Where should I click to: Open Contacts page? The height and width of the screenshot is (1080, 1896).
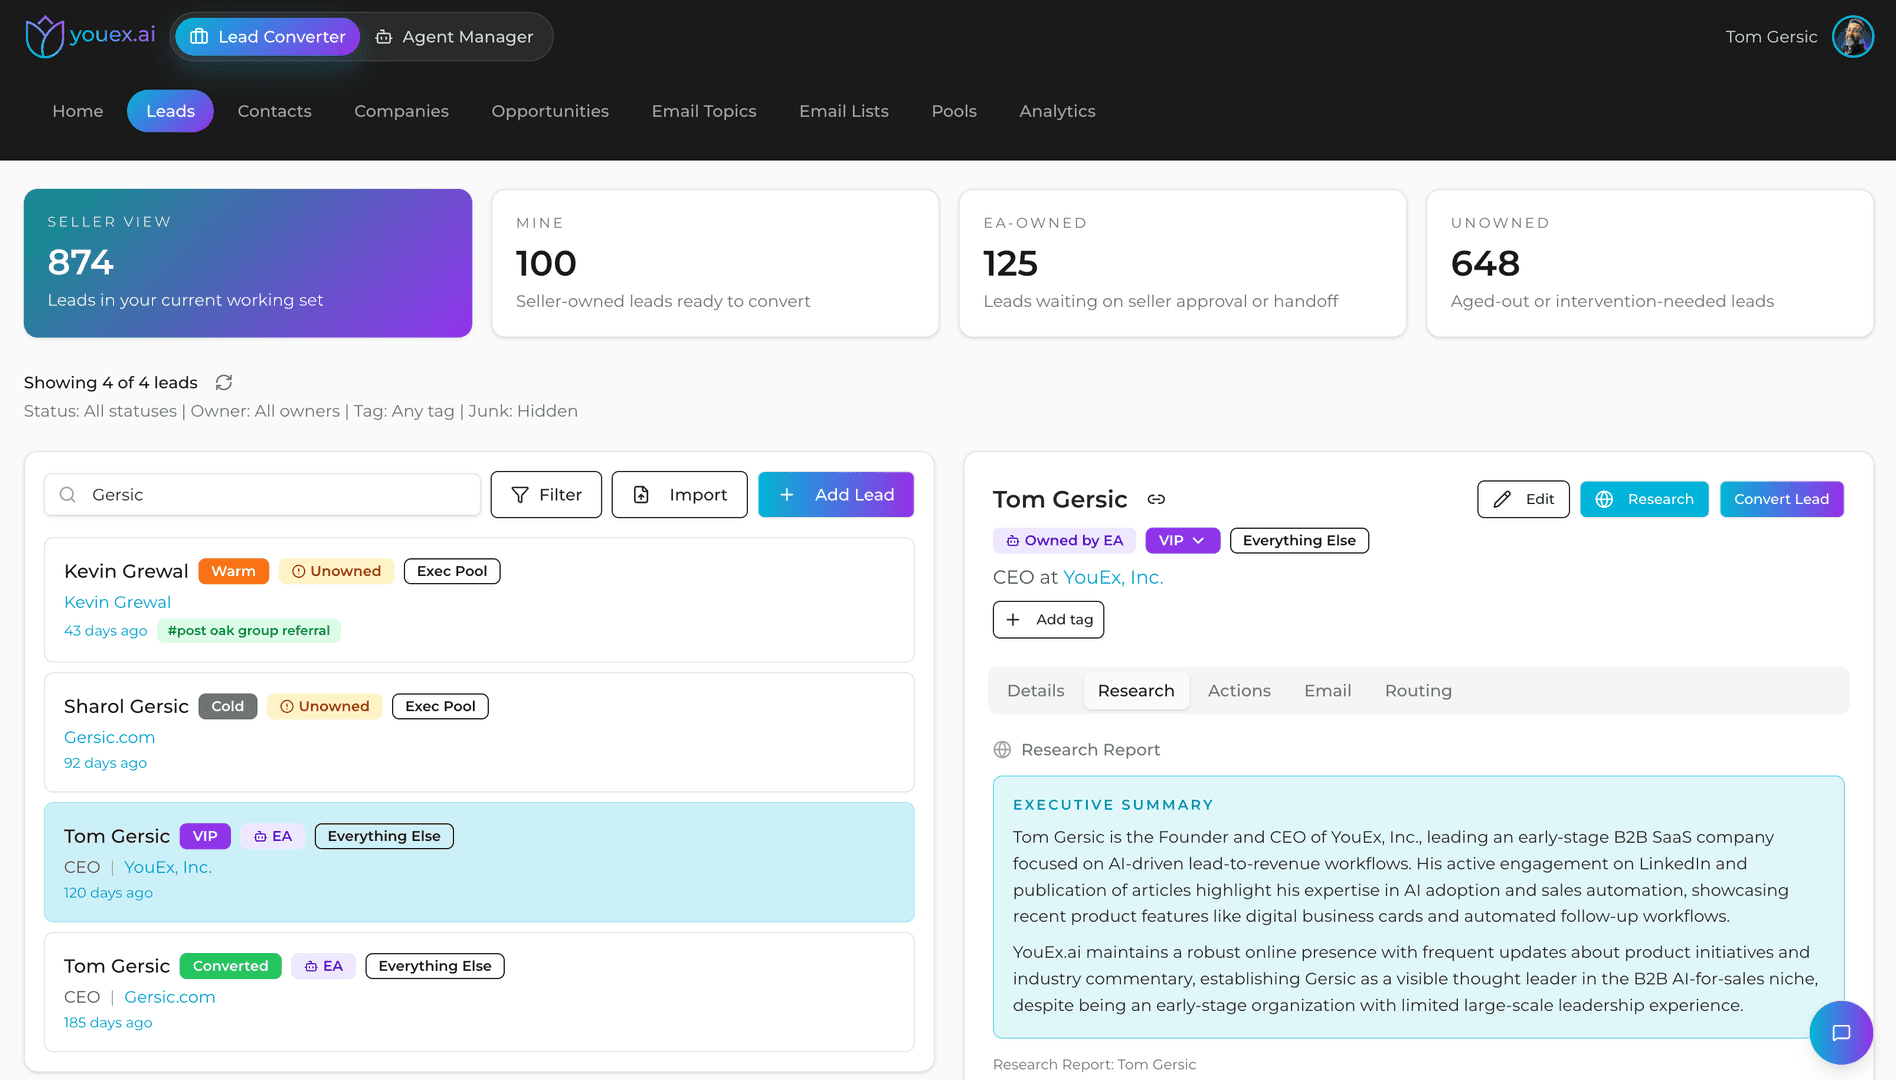point(275,111)
